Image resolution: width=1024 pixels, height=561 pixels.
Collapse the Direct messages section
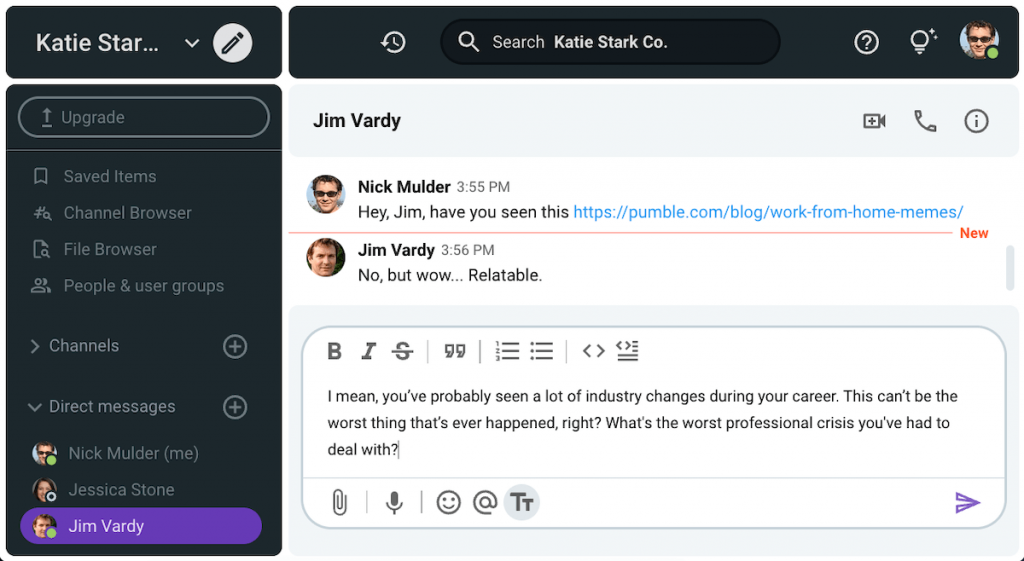tap(36, 407)
